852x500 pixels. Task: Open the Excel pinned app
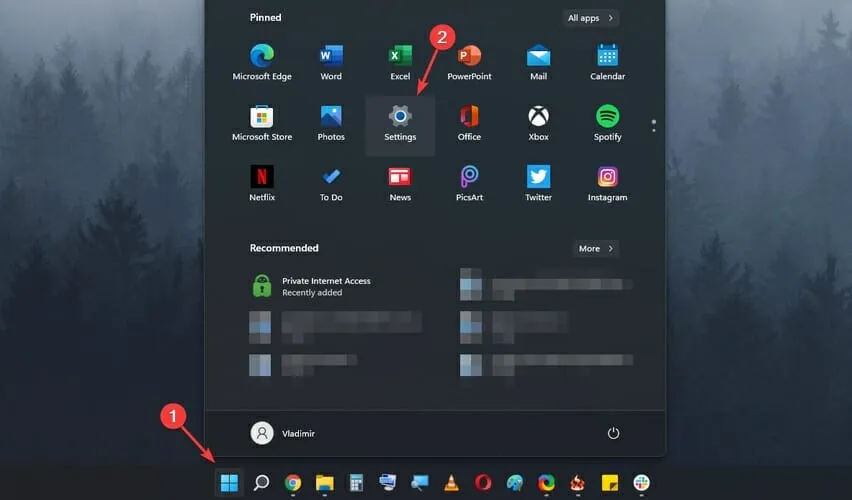400,62
